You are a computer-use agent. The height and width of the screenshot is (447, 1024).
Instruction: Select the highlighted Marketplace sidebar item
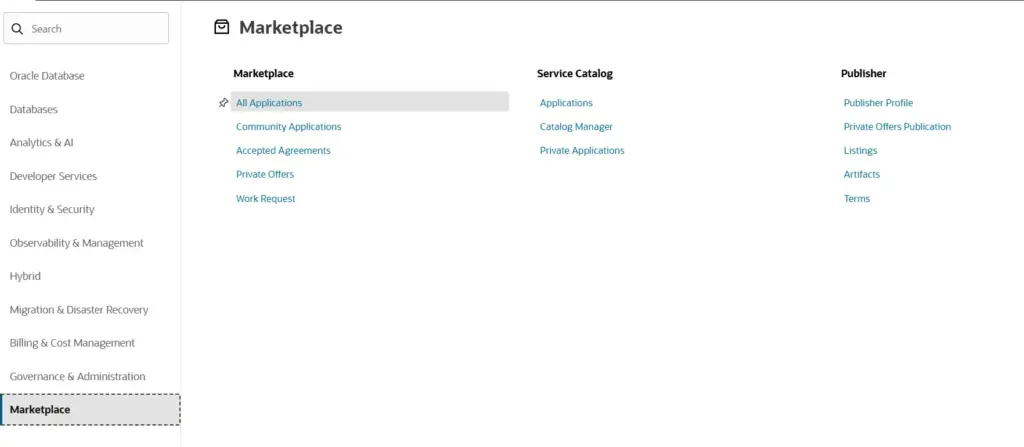[x=90, y=410]
